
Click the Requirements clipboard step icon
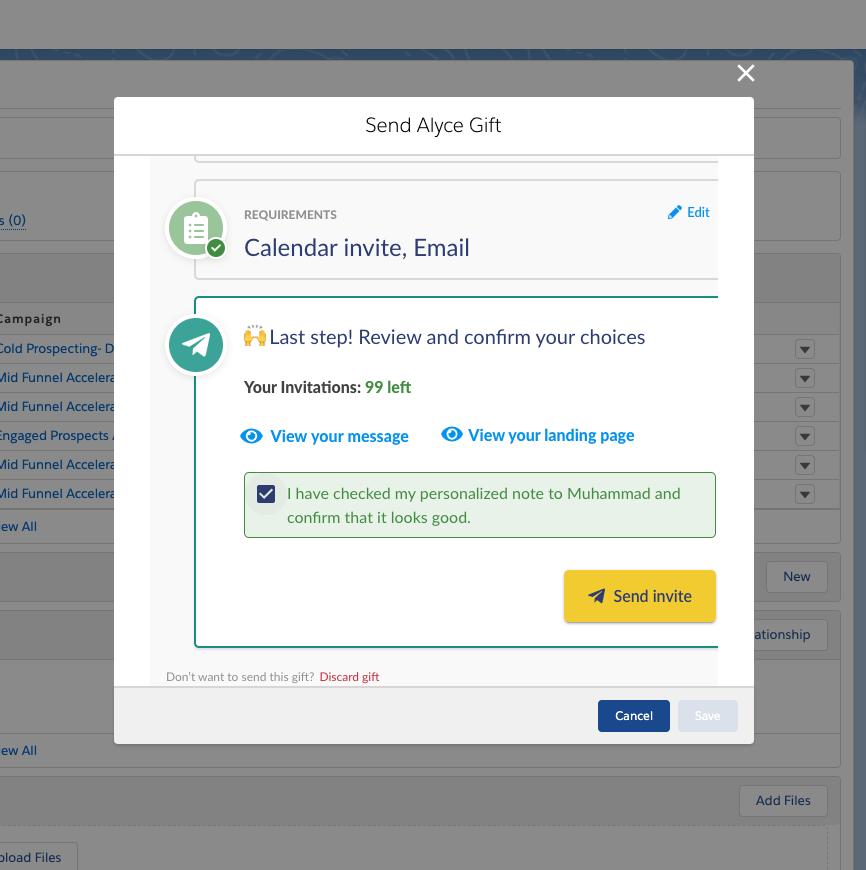(x=196, y=227)
